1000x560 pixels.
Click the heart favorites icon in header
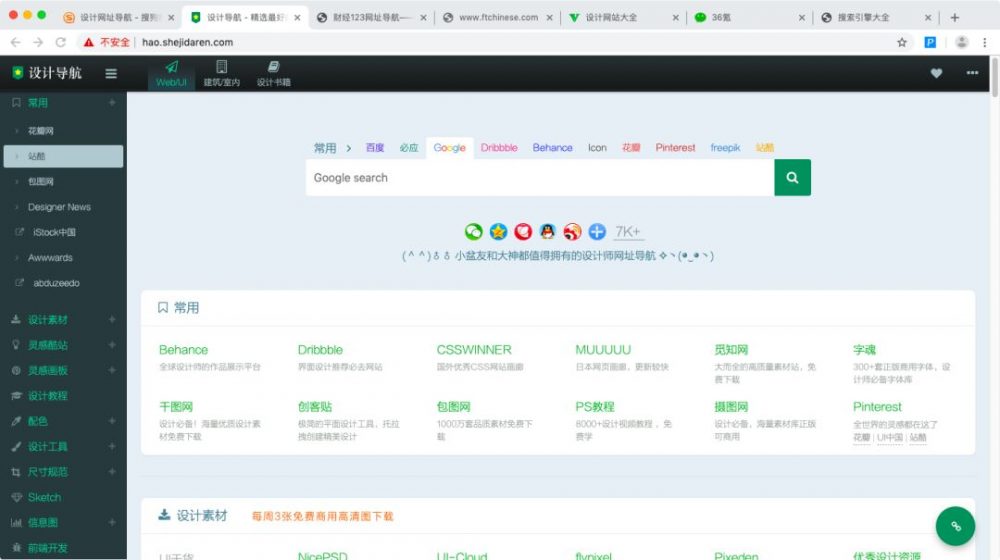(936, 73)
